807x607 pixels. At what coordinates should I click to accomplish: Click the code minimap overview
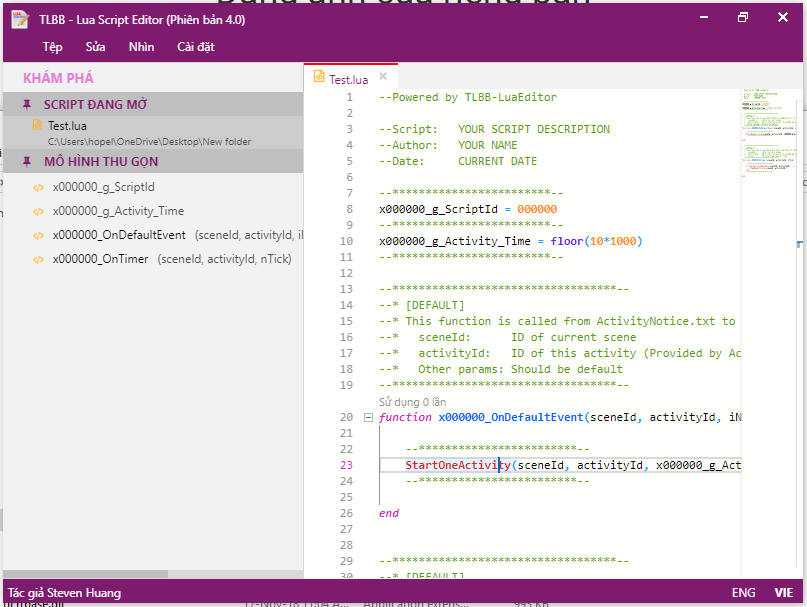tap(768, 134)
